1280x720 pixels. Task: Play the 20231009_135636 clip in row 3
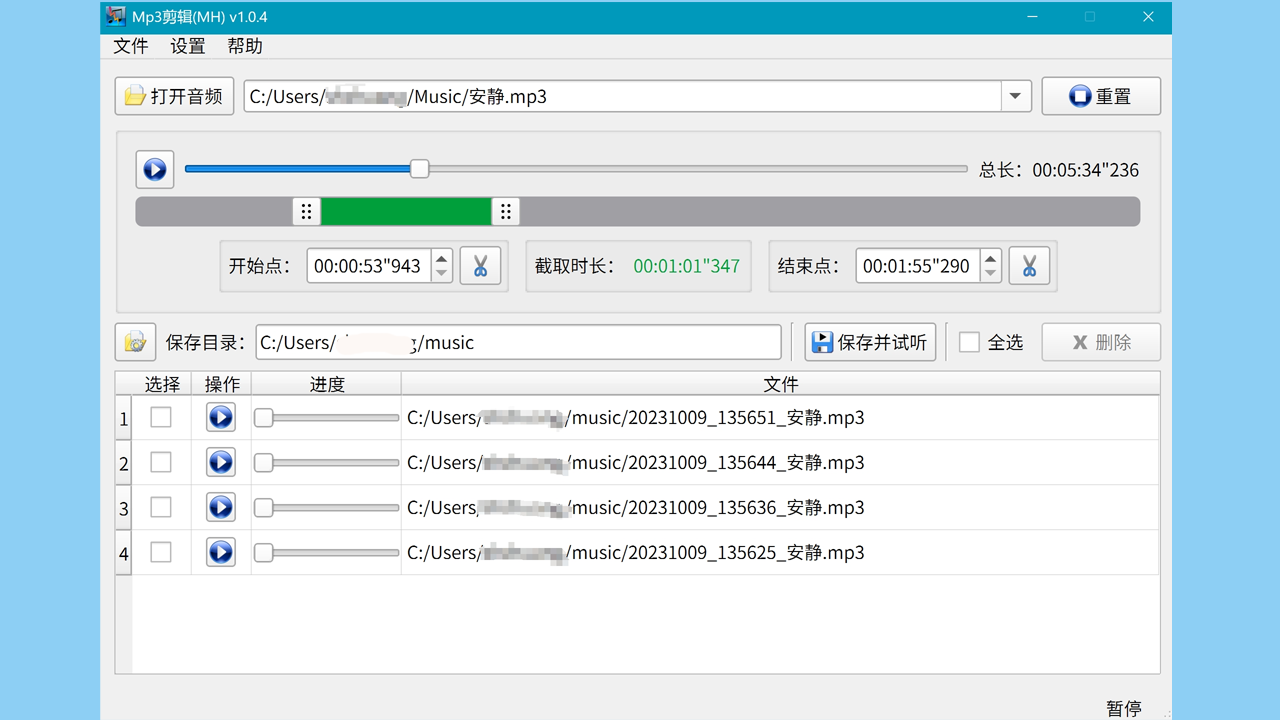[221, 507]
